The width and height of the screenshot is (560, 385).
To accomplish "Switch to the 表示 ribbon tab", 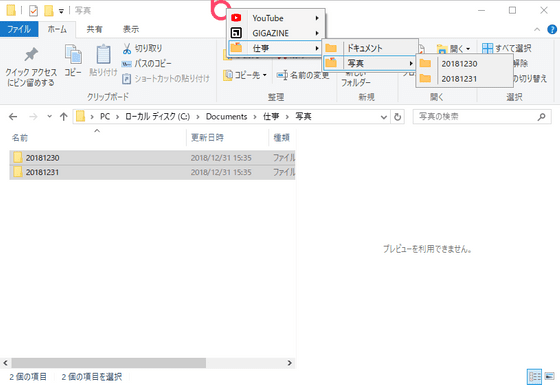I will point(131,29).
